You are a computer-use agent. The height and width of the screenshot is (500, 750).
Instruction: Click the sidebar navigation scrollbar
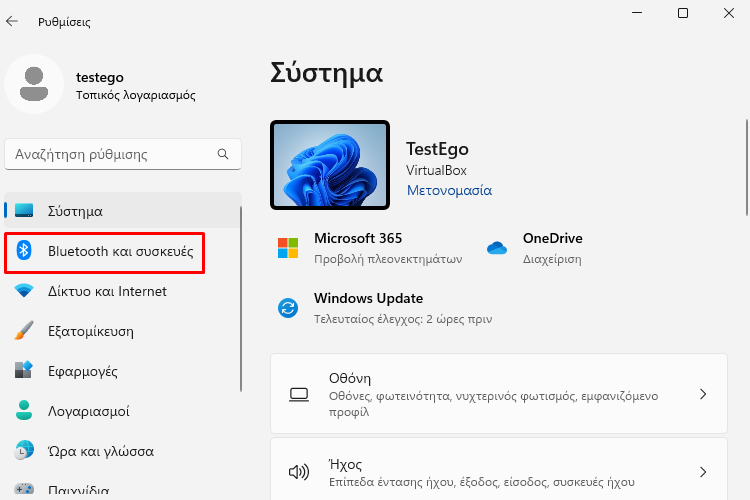pyautogui.click(x=241, y=300)
